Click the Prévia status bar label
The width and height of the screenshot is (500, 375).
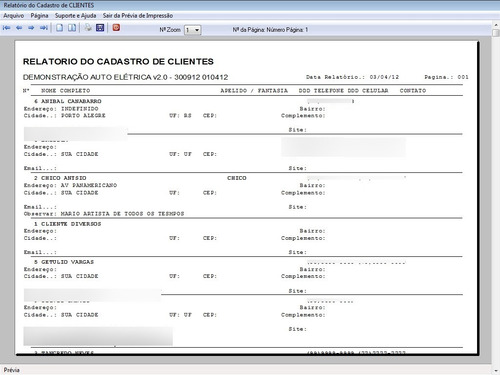(x=12, y=370)
